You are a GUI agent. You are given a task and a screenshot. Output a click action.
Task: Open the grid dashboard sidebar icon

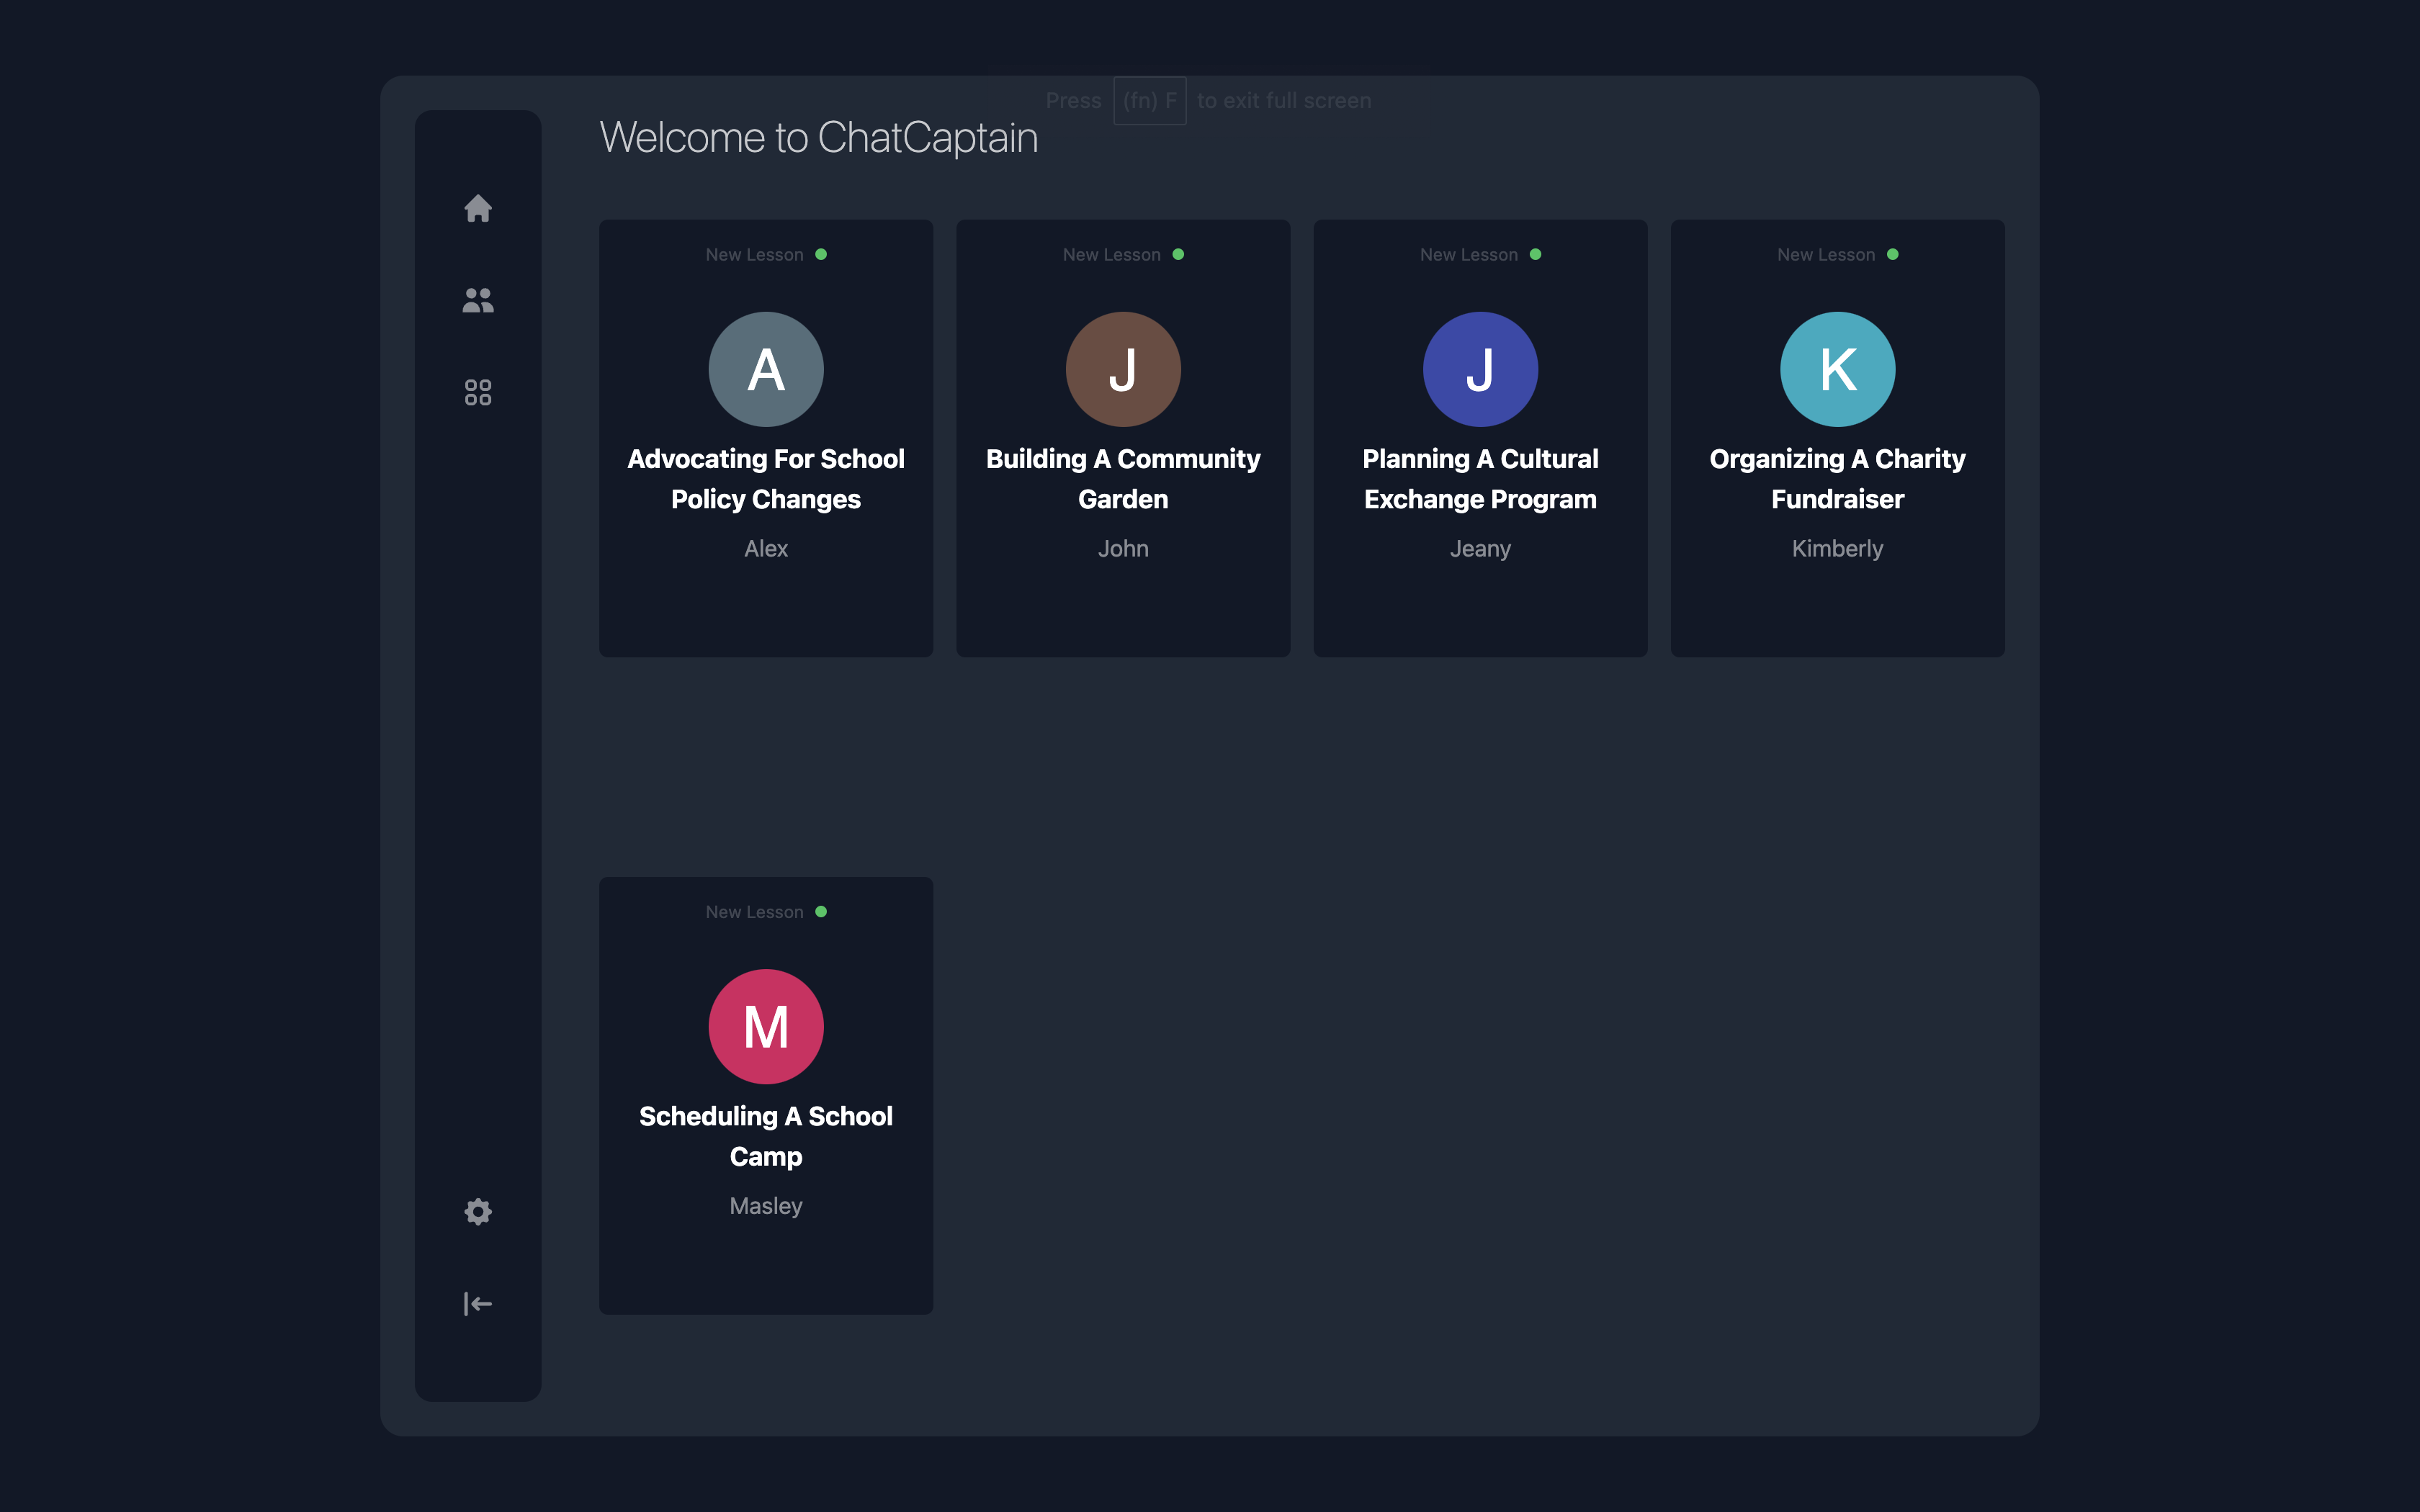click(x=478, y=392)
